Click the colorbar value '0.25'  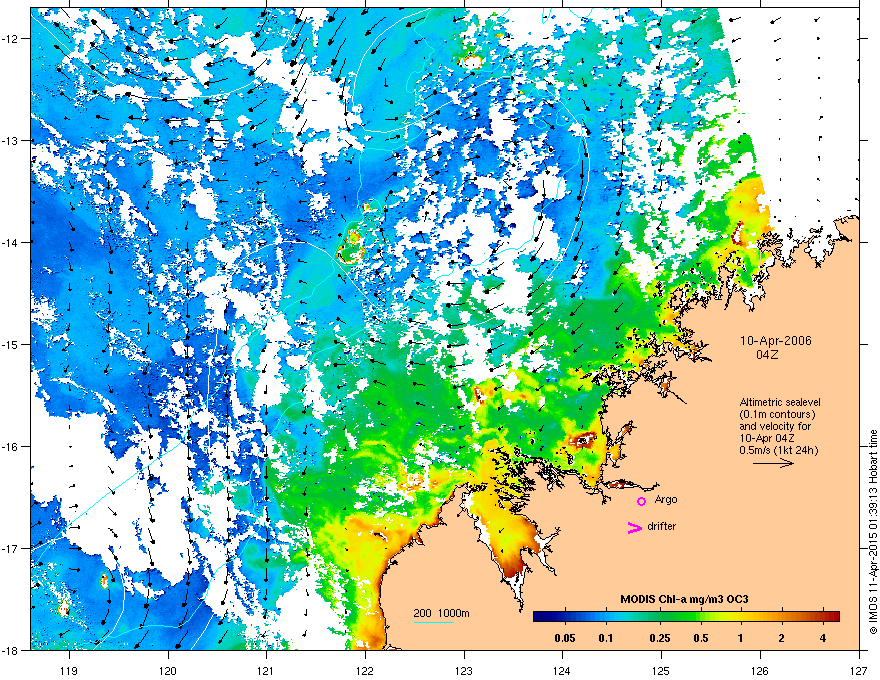(659, 638)
